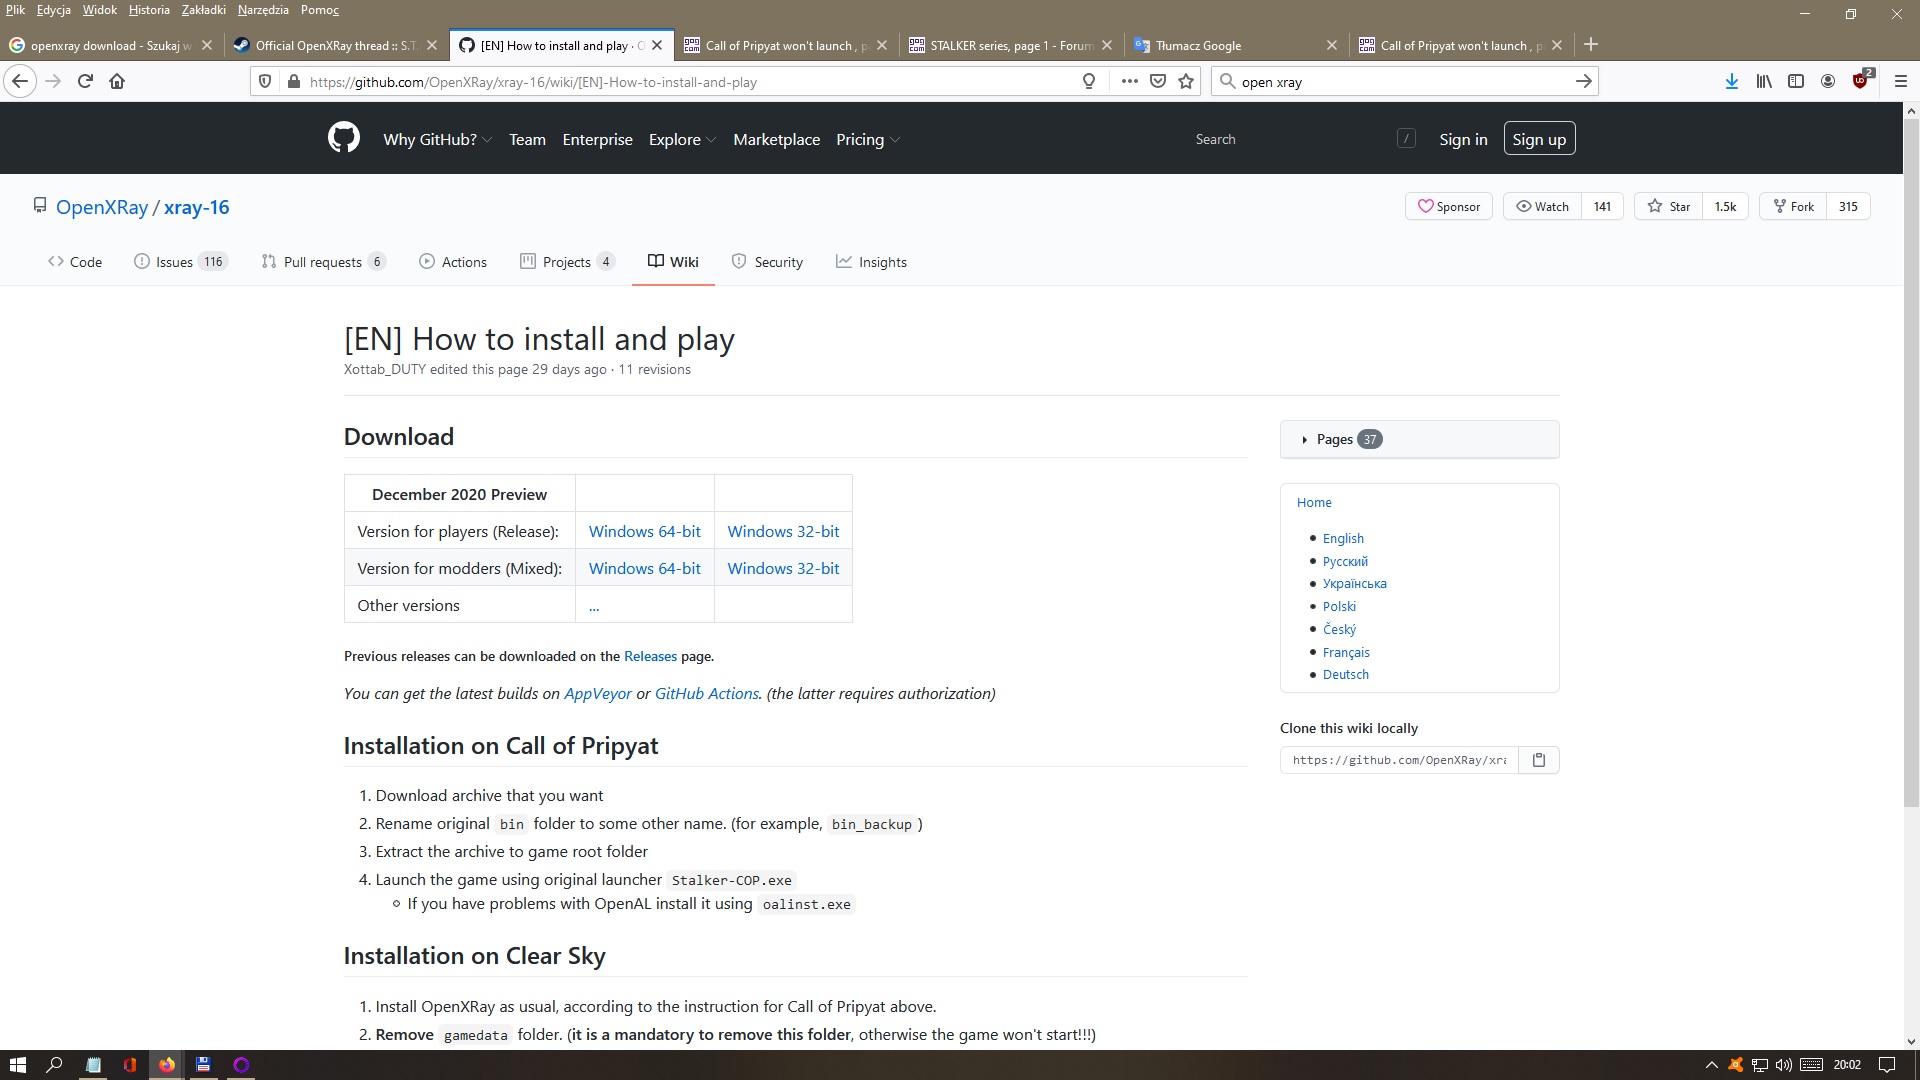Screen dimensions: 1920x1080
Task: Download Mixed modders Windows 32-bit version
Action: pyautogui.click(x=783, y=568)
